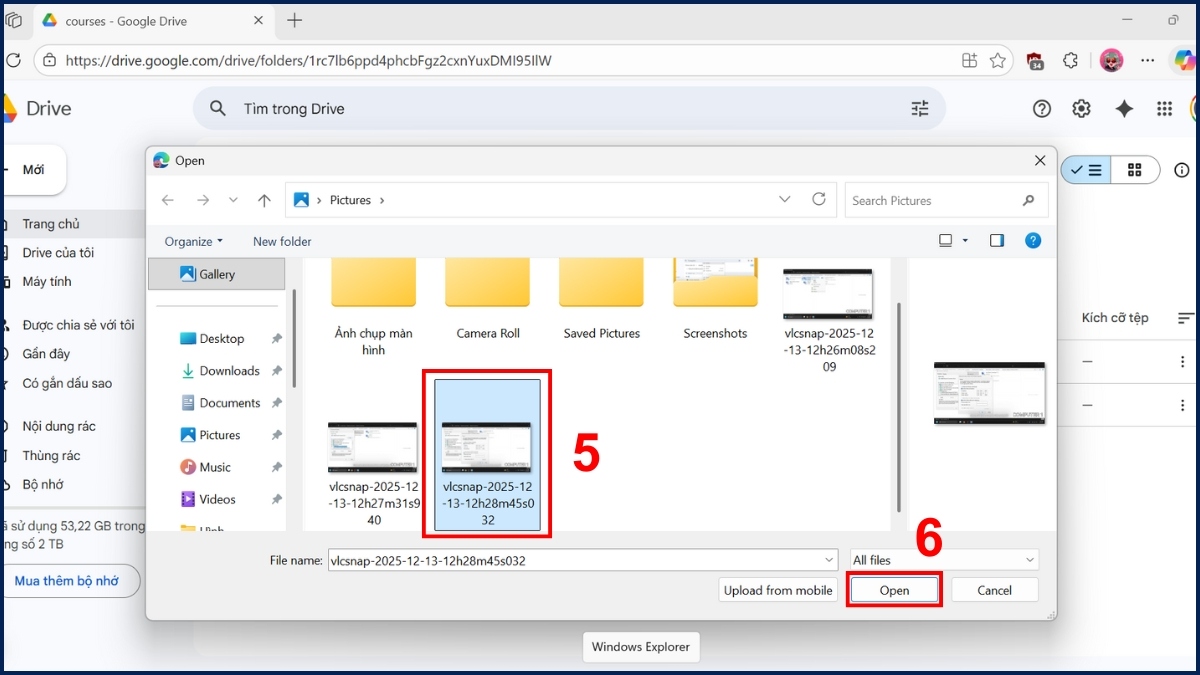This screenshot has height=675, width=1200.
Task: Toggle the preview pane icon
Action: click(997, 241)
